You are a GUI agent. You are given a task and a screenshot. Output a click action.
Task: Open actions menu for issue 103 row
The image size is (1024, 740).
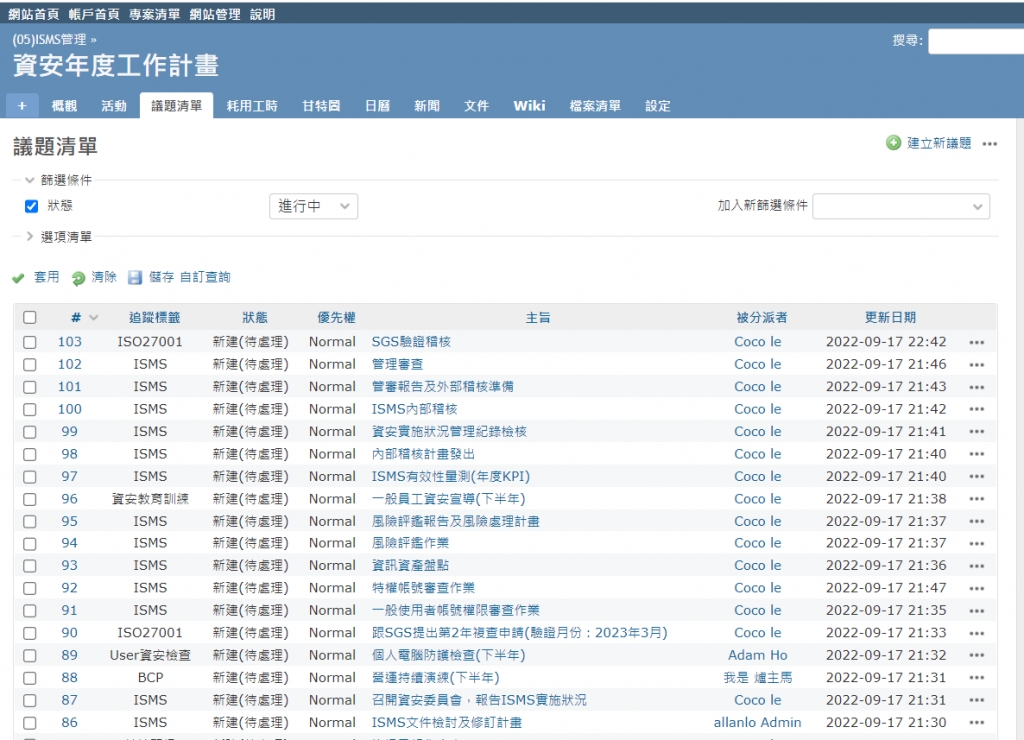[976, 342]
